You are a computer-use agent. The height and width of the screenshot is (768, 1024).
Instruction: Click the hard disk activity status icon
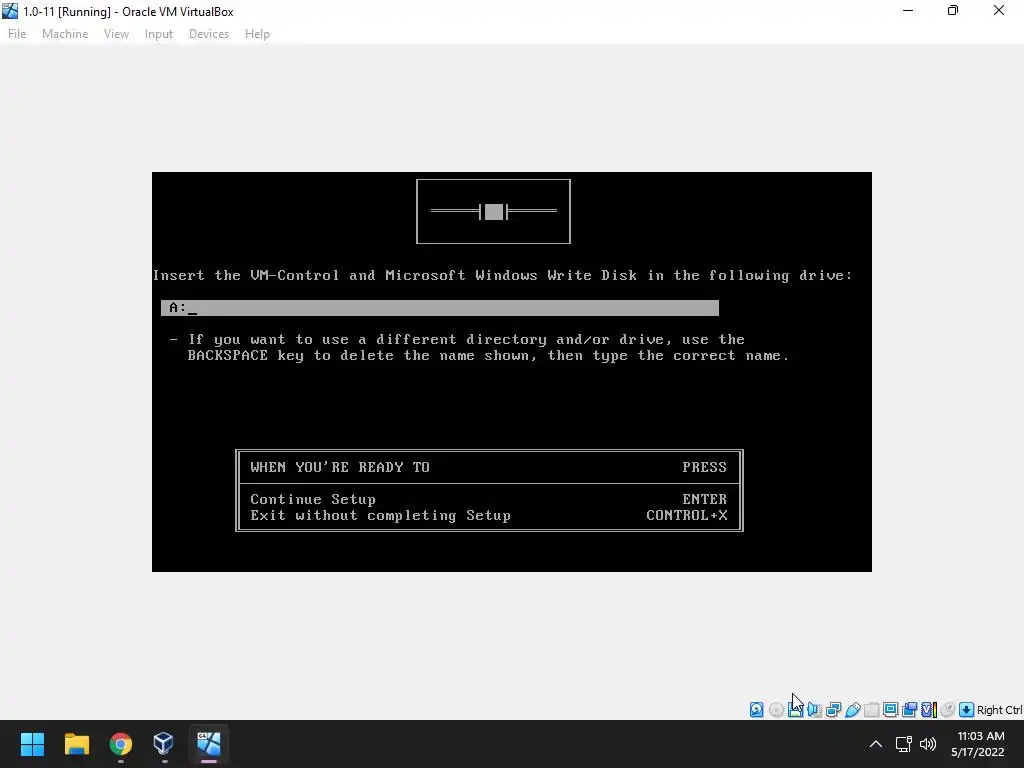pyautogui.click(x=756, y=709)
